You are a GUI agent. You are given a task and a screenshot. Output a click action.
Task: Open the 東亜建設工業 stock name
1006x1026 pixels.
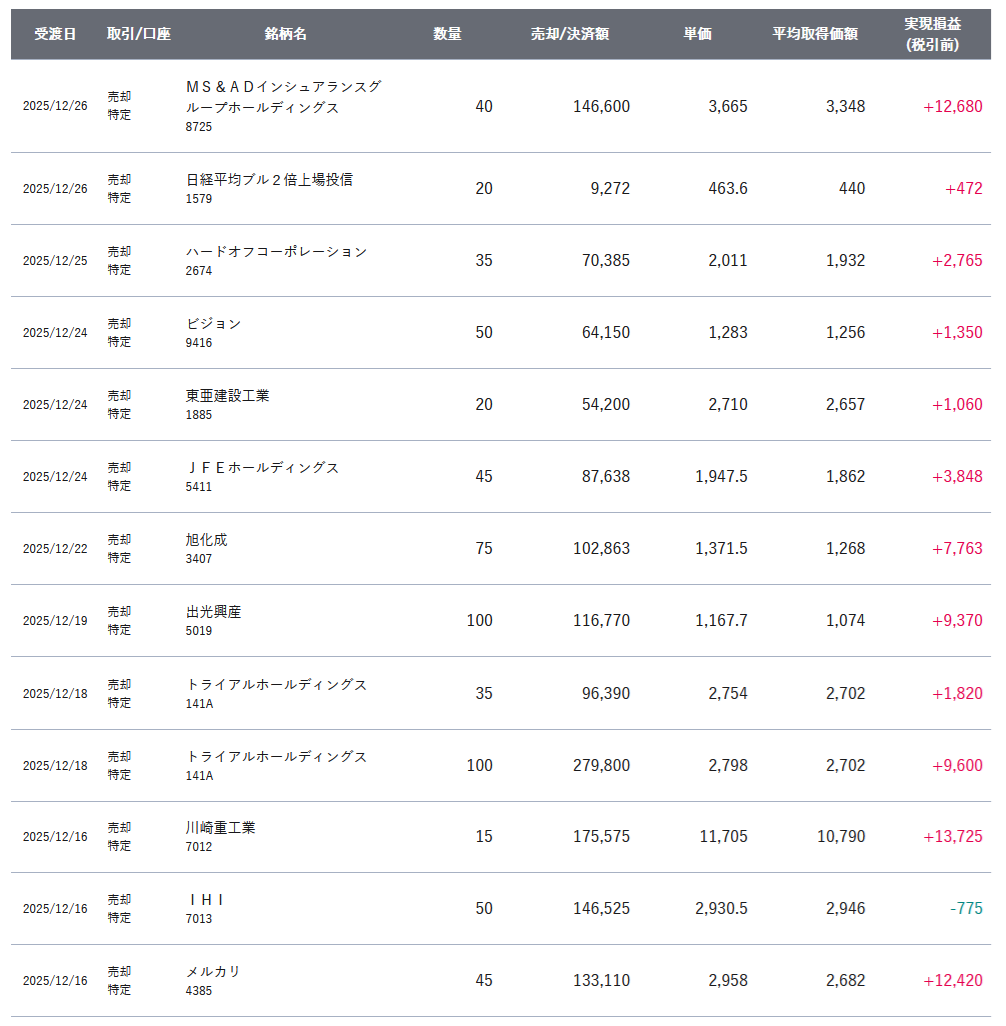[227, 396]
